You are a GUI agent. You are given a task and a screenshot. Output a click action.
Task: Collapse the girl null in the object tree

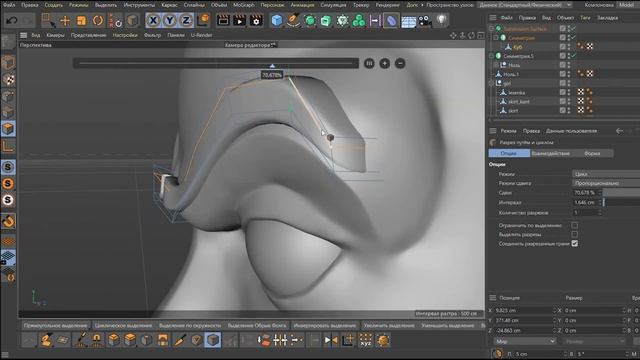pos(491,83)
